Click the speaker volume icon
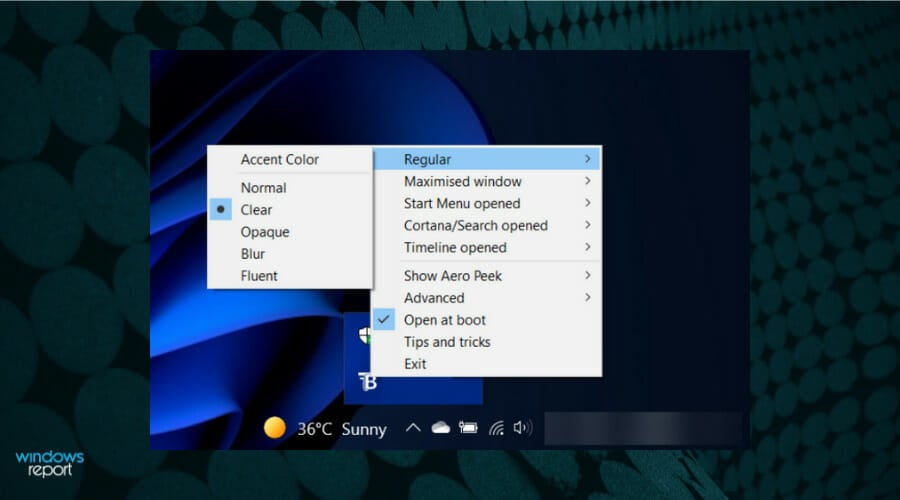 [x=522, y=428]
